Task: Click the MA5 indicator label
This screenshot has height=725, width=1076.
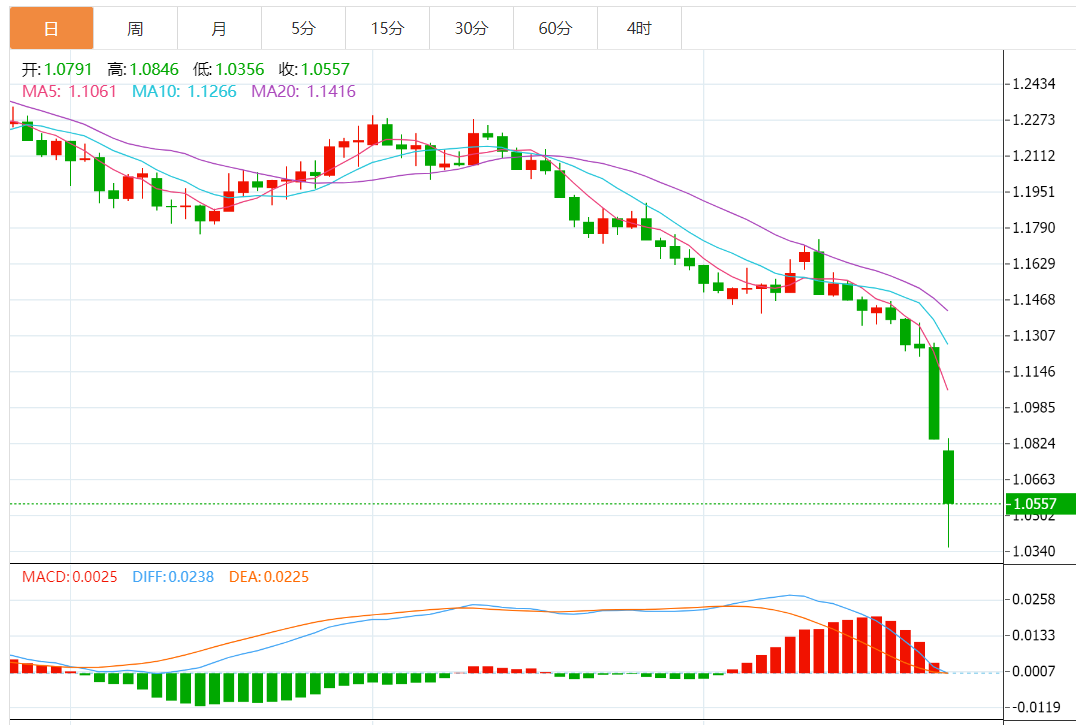Action: tap(69, 91)
